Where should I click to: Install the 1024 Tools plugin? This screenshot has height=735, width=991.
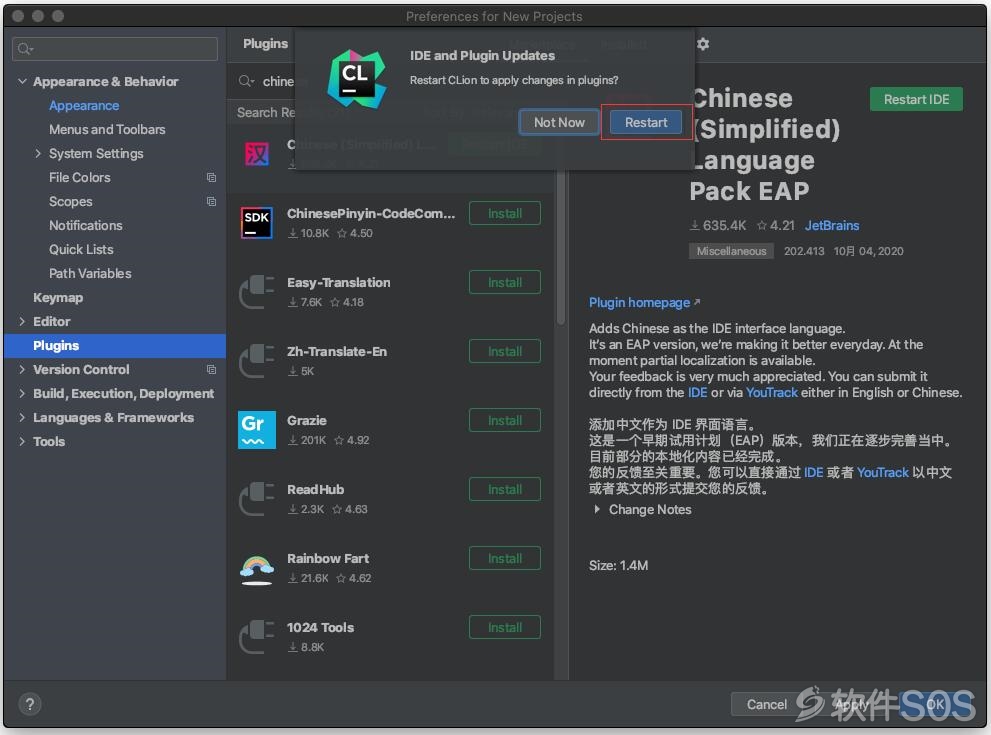point(505,628)
